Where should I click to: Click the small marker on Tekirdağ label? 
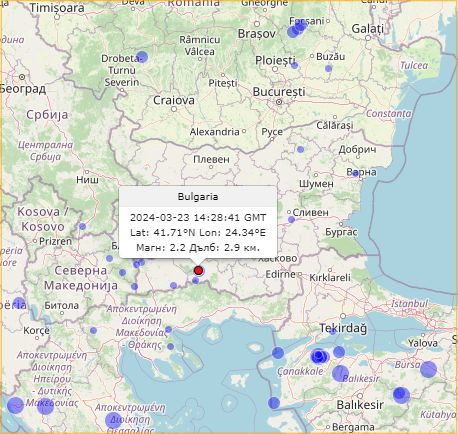coord(332,331)
